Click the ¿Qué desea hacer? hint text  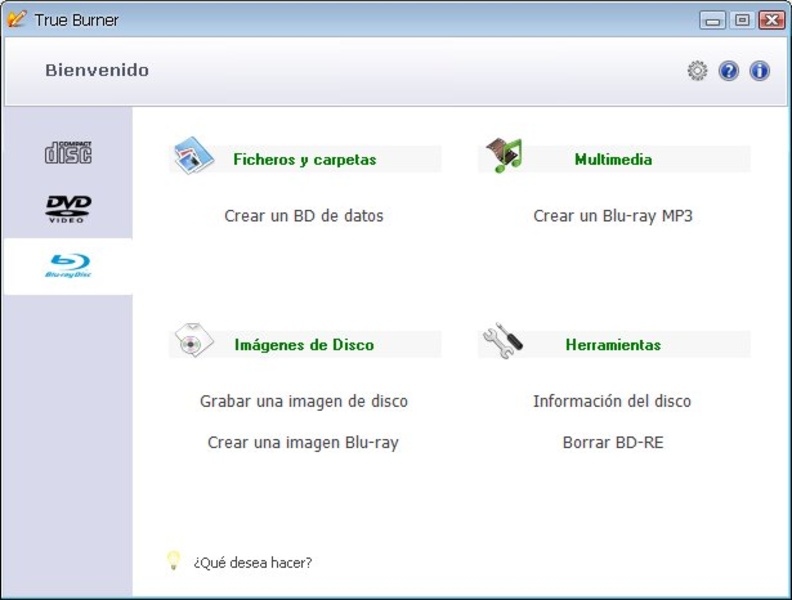pos(253,563)
